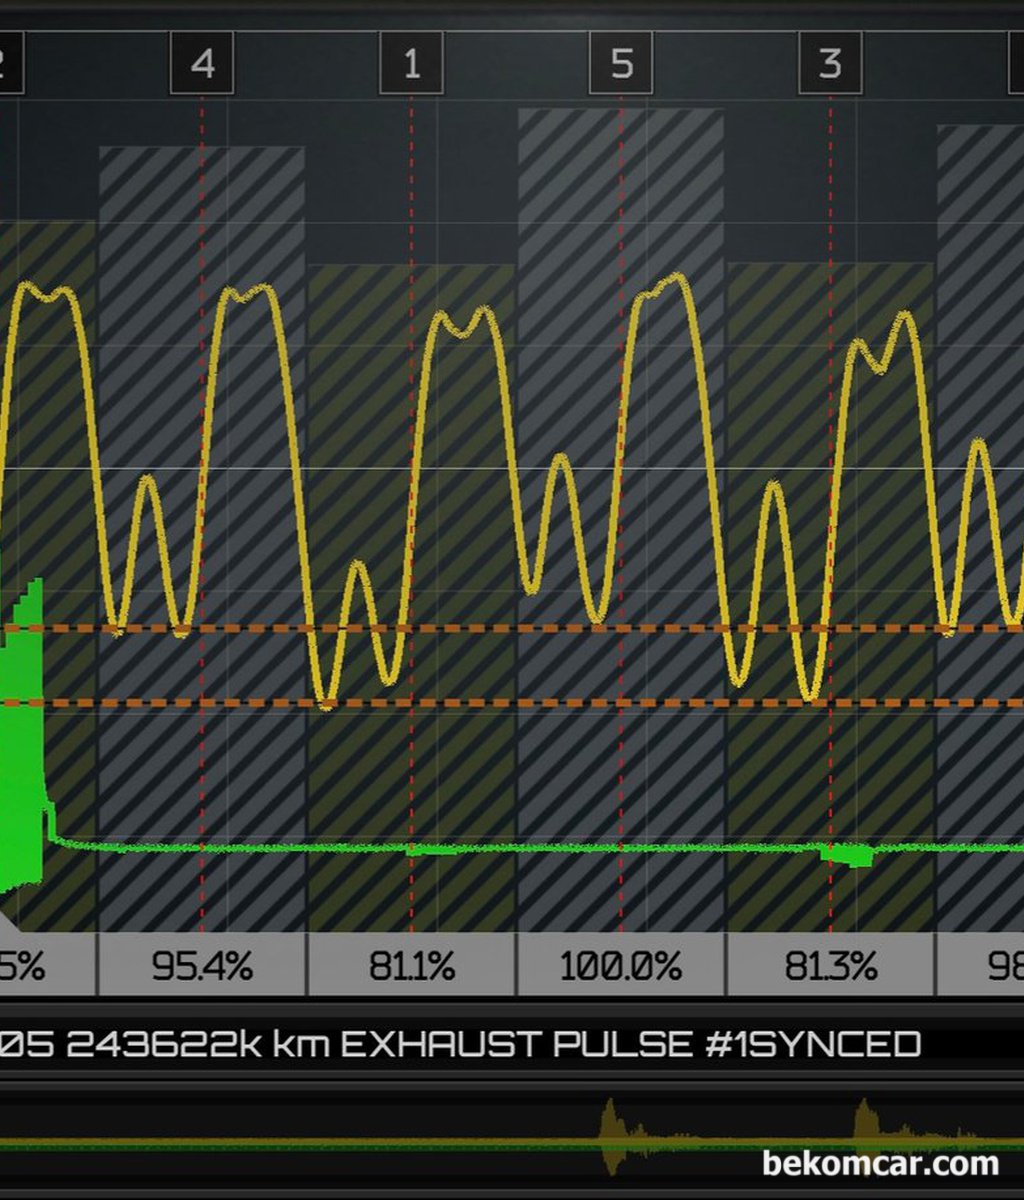Select cylinder marker 3 at the top

pyautogui.click(x=830, y=63)
